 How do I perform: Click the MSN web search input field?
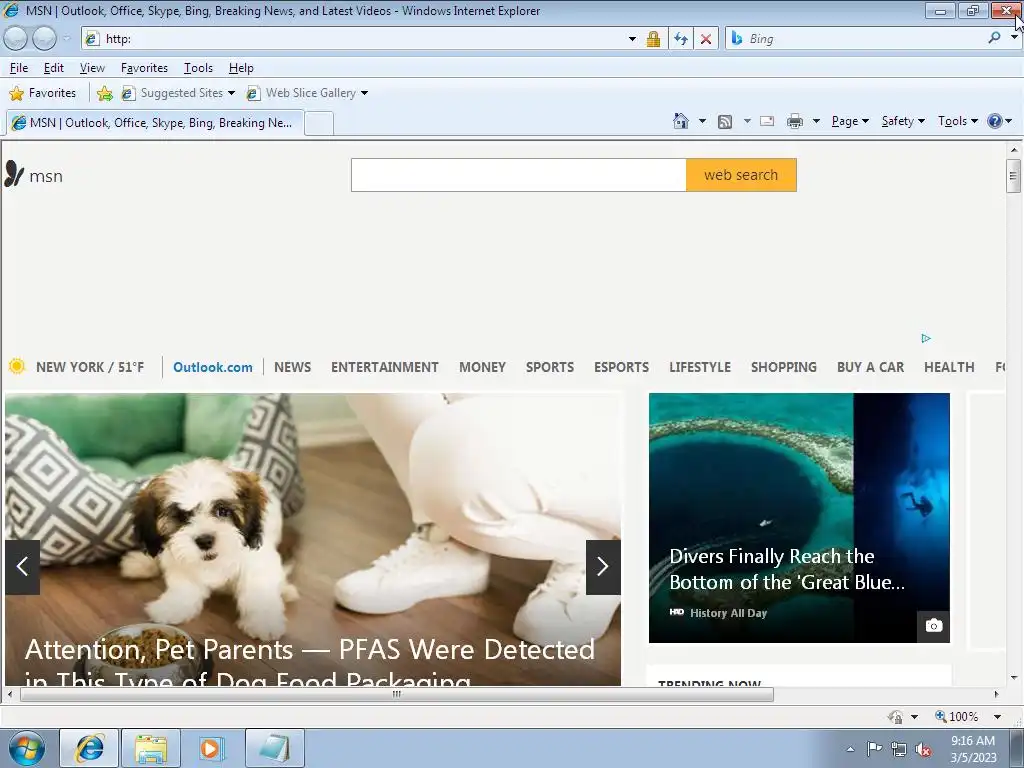pyautogui.click(x=519, y=175)
